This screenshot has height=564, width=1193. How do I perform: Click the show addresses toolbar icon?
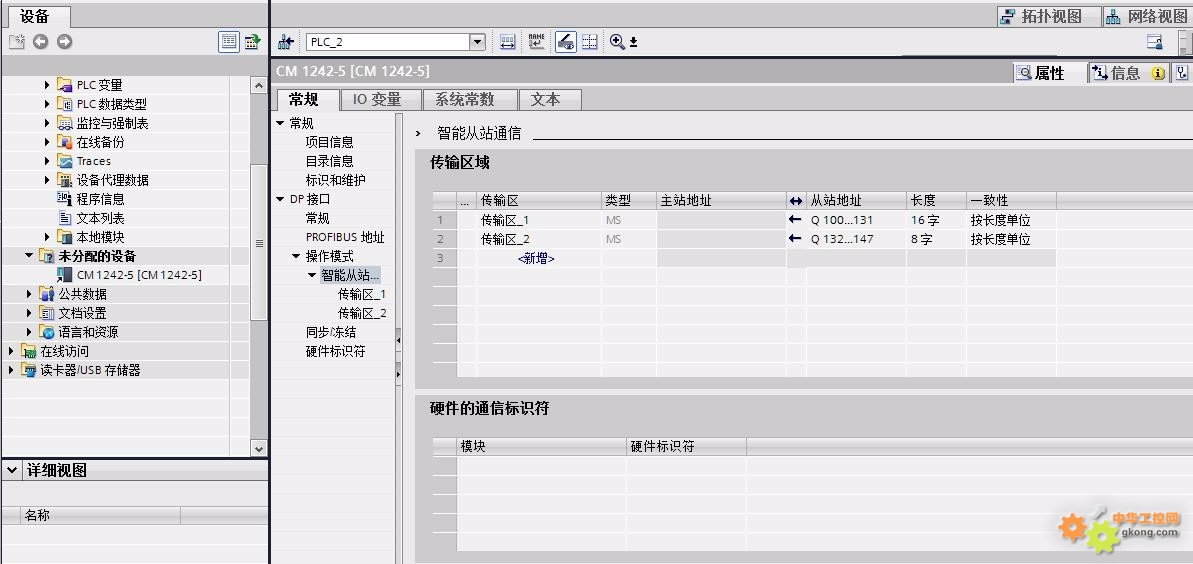coord(507,42)
